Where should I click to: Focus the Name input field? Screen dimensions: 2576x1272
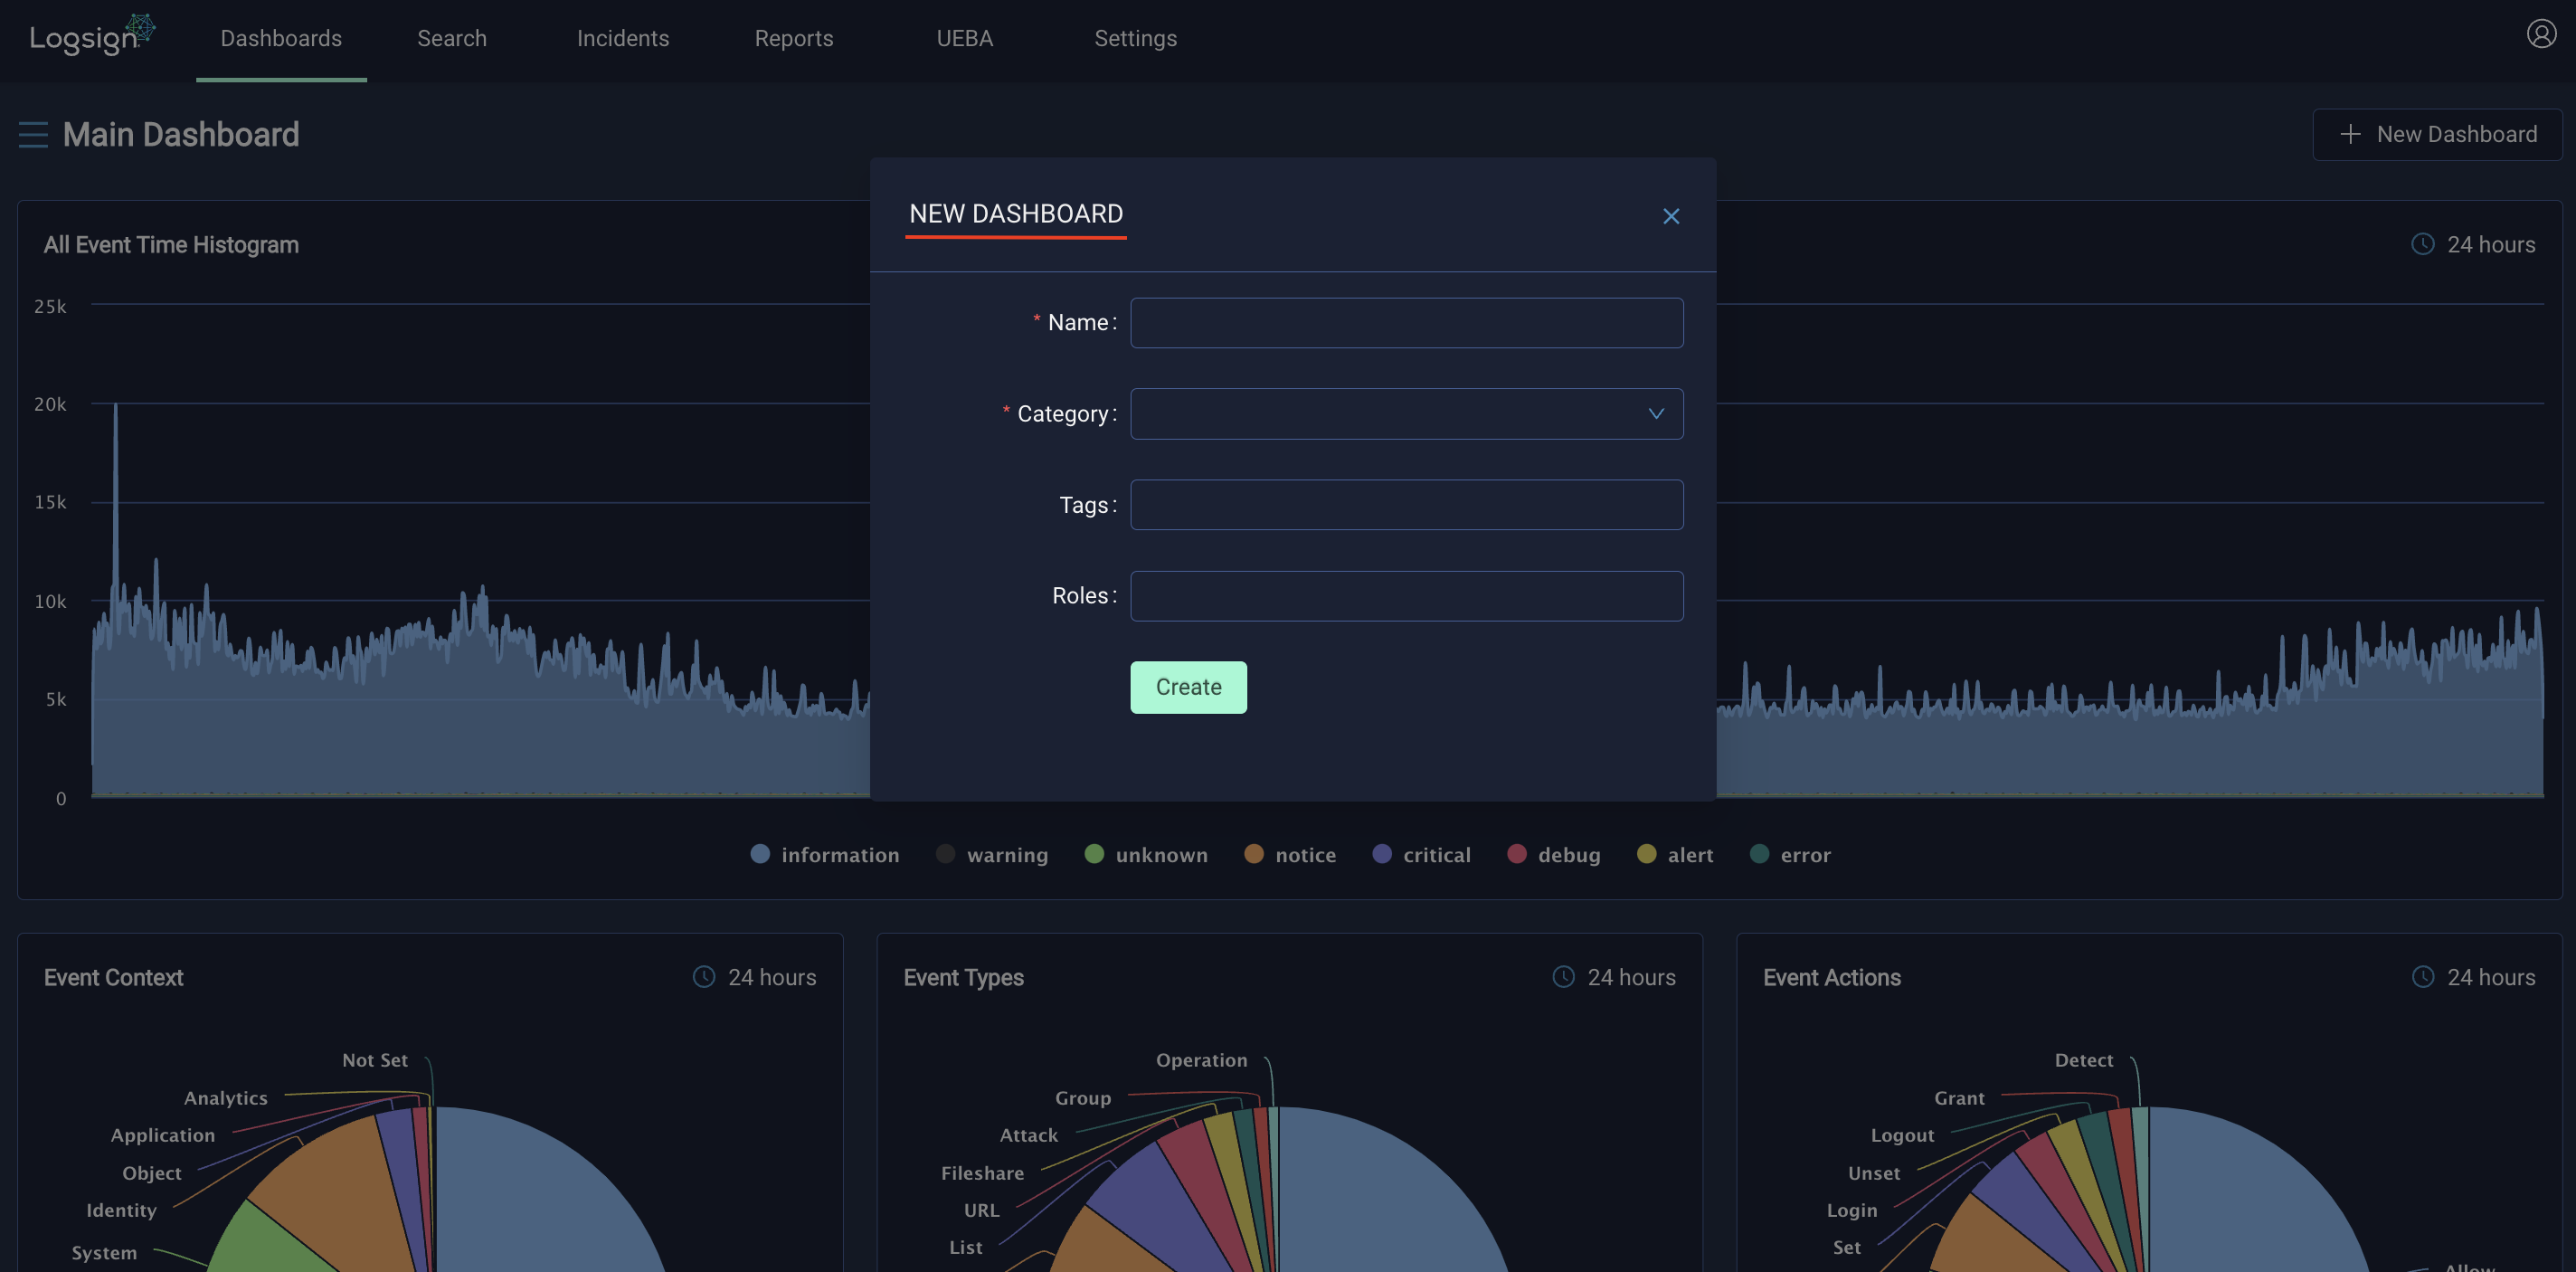coord(1406,322)
